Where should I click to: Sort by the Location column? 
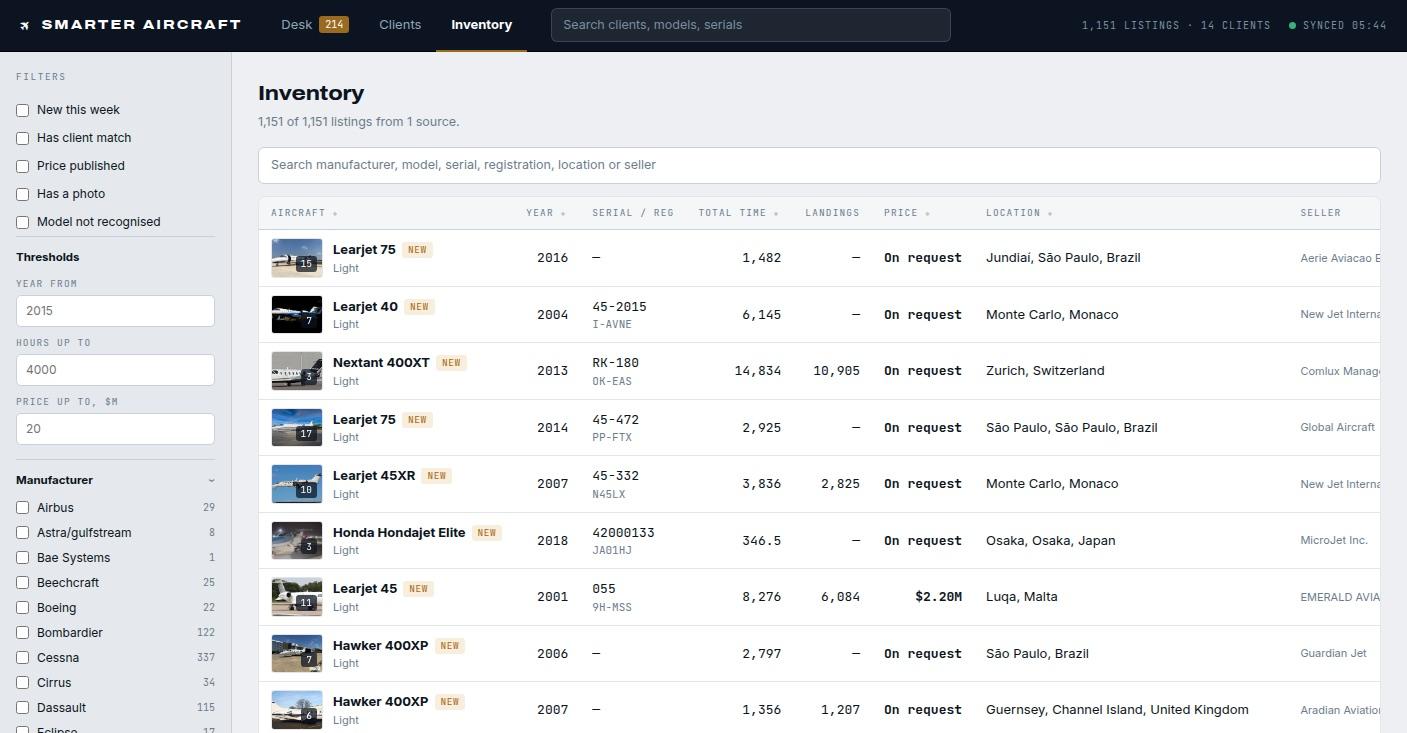click(1019, 213)
